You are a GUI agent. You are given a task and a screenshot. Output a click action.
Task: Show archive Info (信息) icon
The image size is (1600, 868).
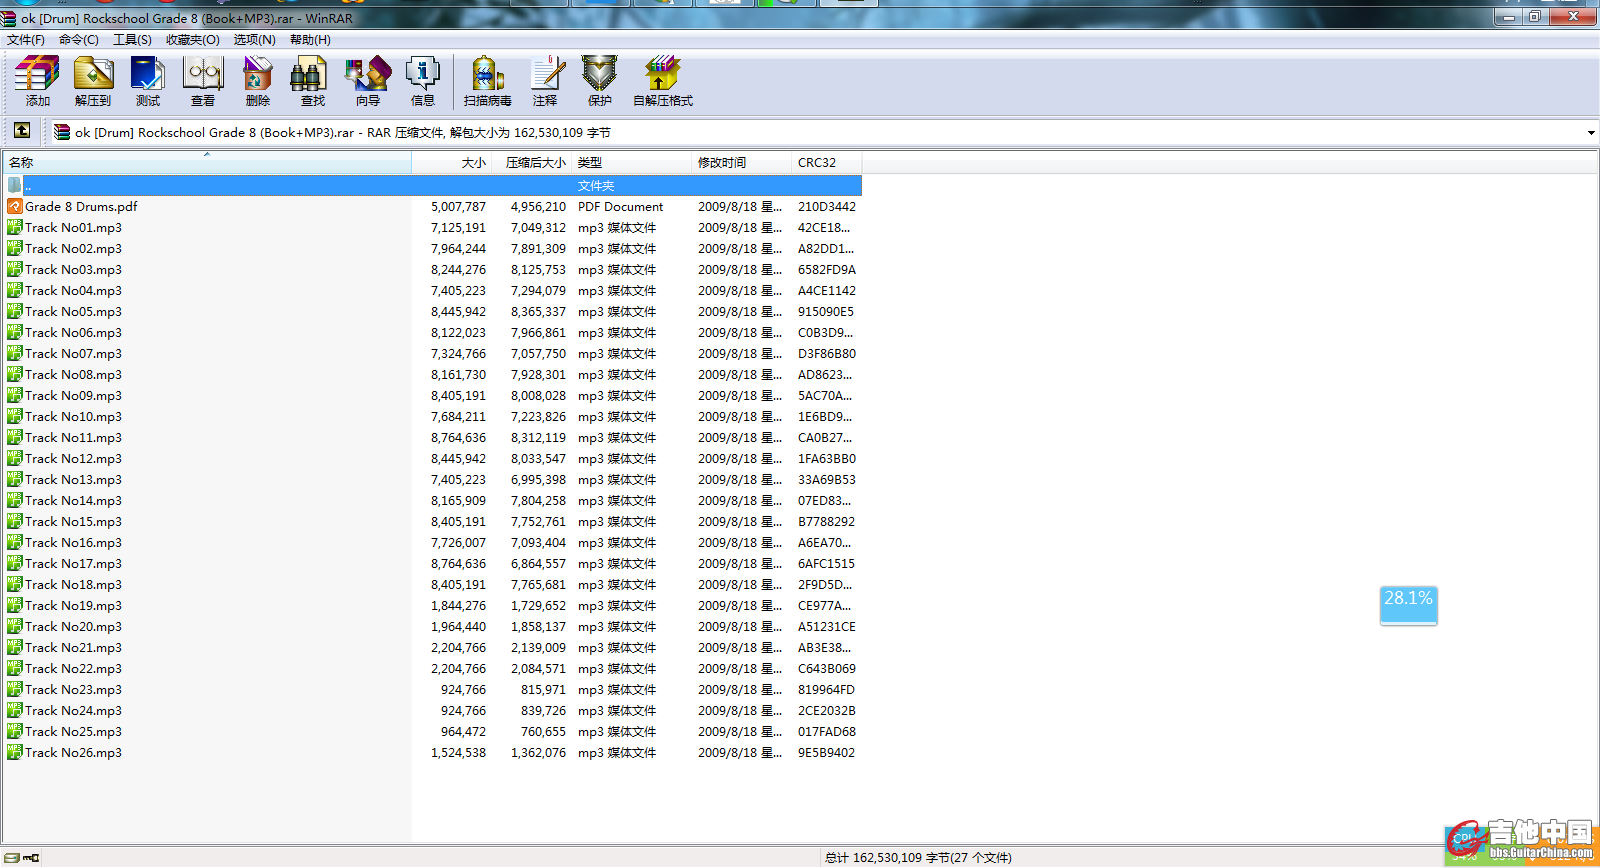point(422,81)
